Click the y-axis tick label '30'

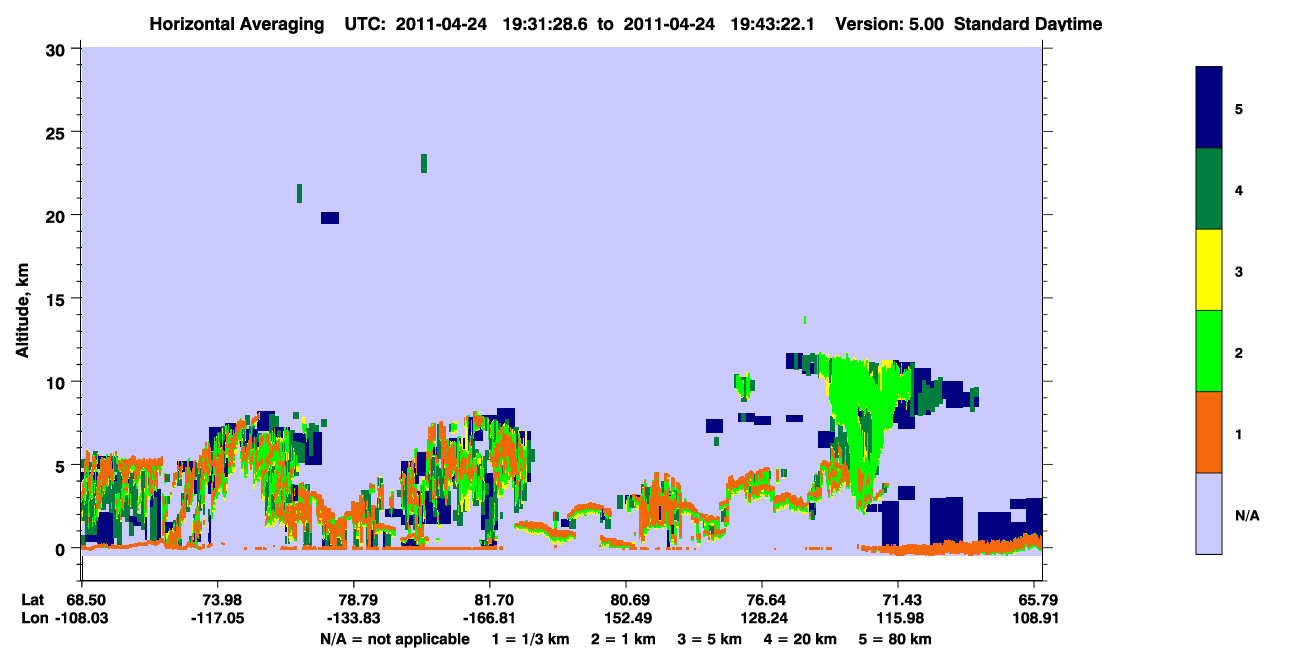click(x=57, y=49)
